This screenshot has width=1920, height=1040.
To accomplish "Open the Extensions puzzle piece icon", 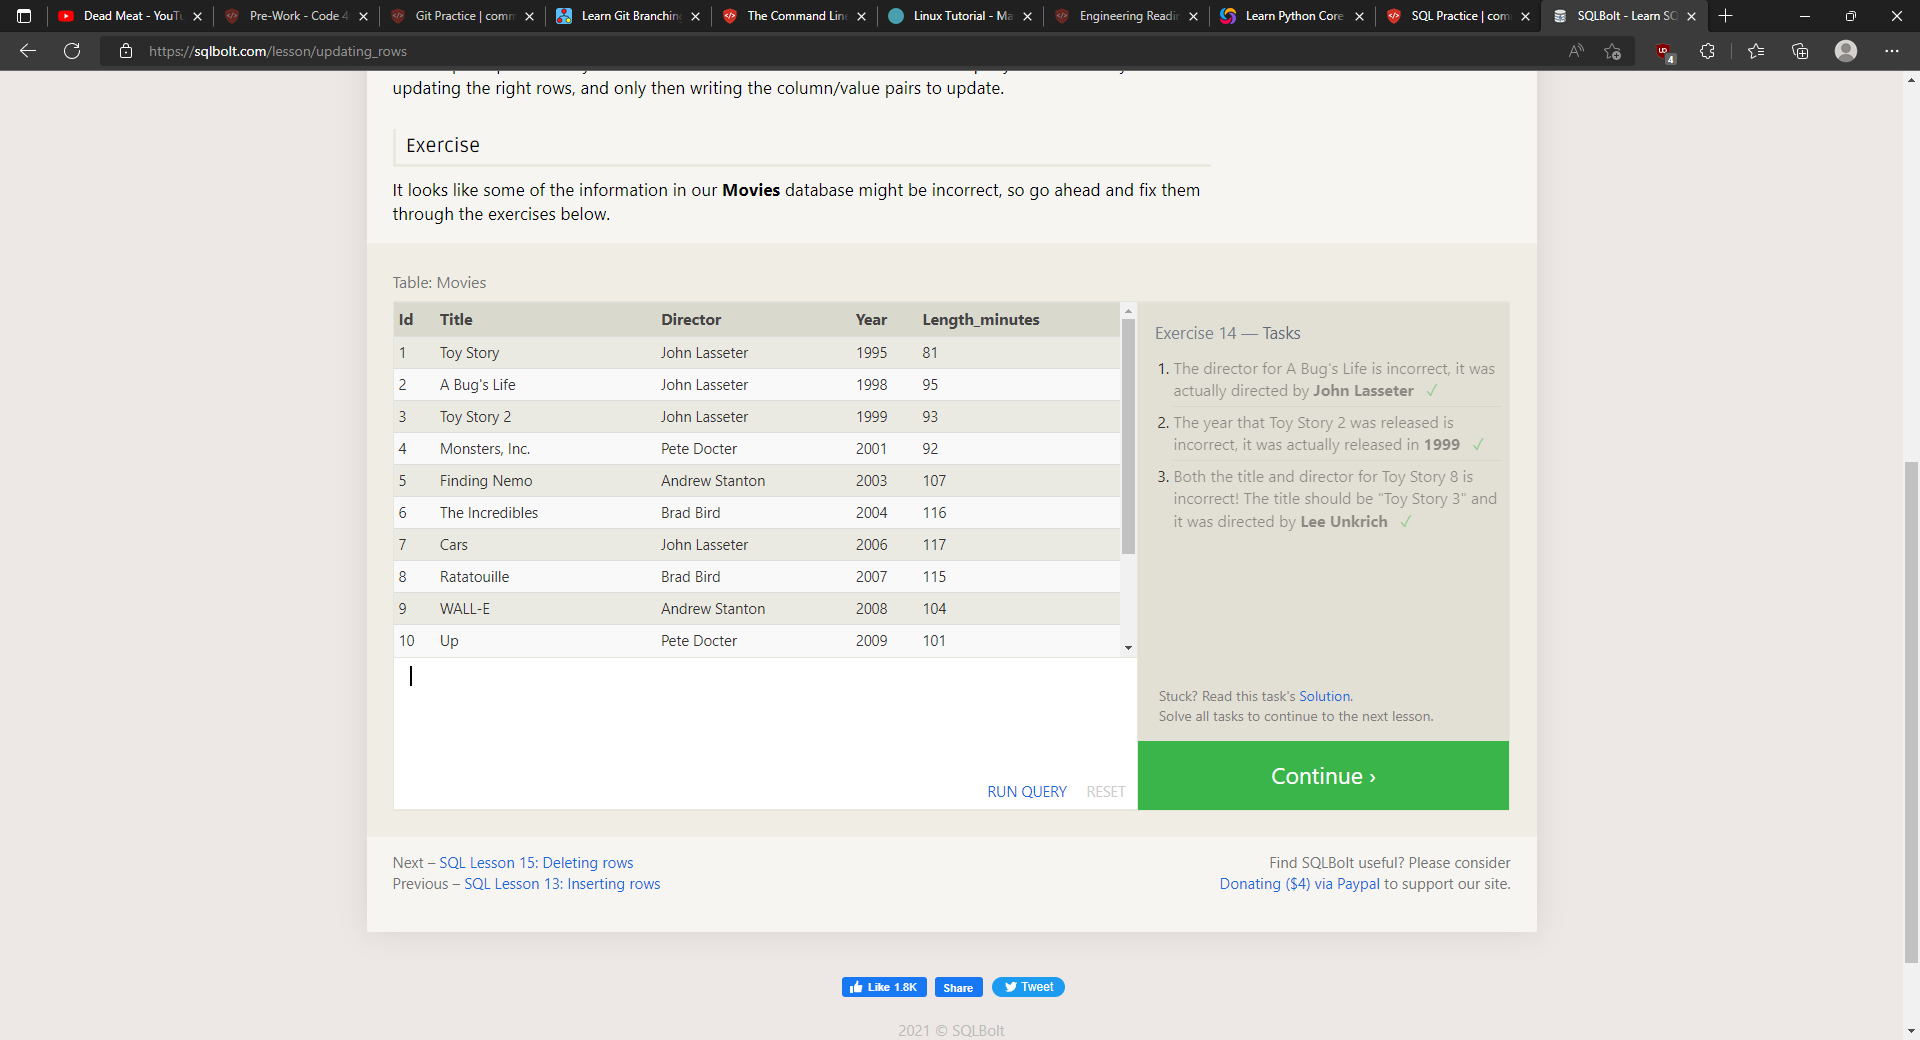I will click(x=1707, y=51).
